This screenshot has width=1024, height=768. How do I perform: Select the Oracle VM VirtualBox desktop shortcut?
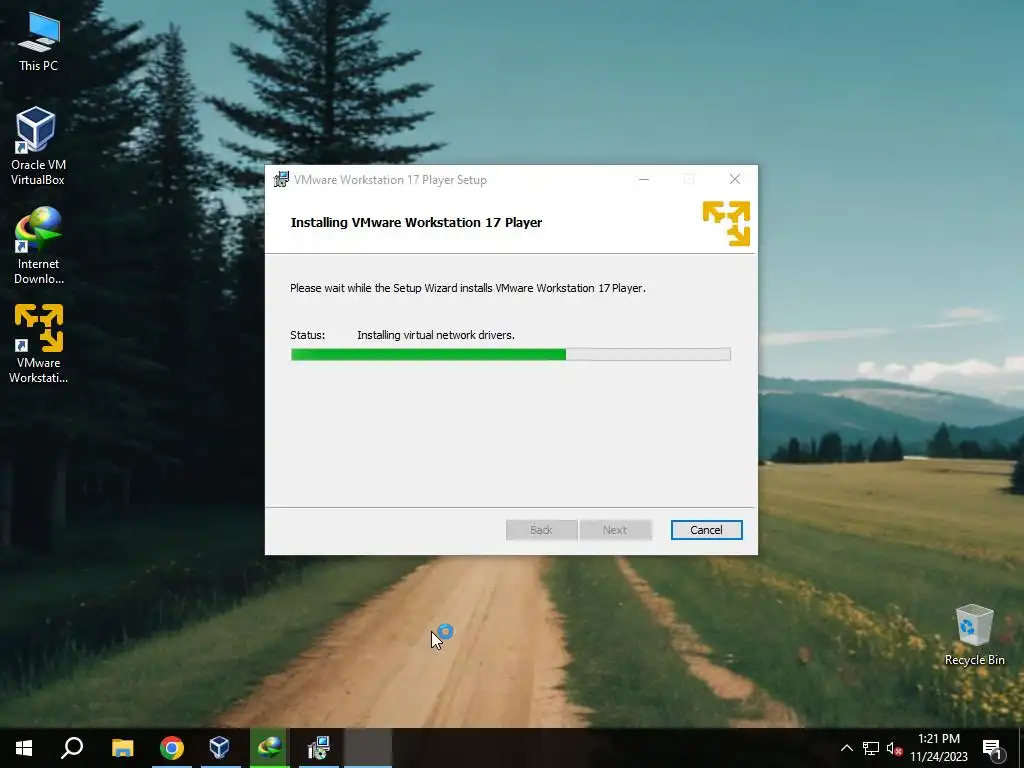tap(38, 146)
